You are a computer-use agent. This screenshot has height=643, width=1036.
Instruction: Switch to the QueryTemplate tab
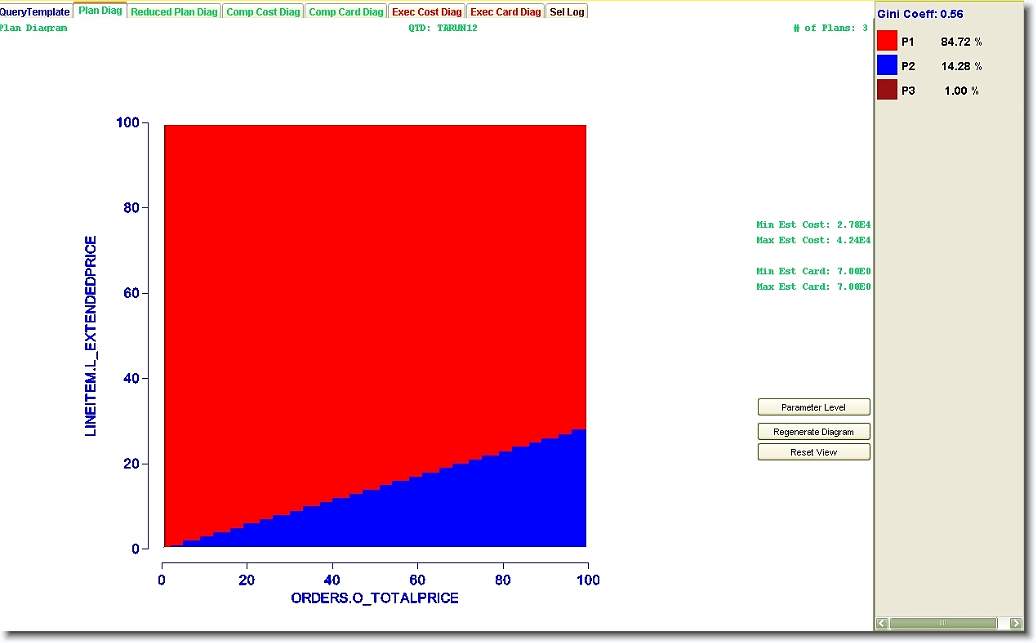36,12
